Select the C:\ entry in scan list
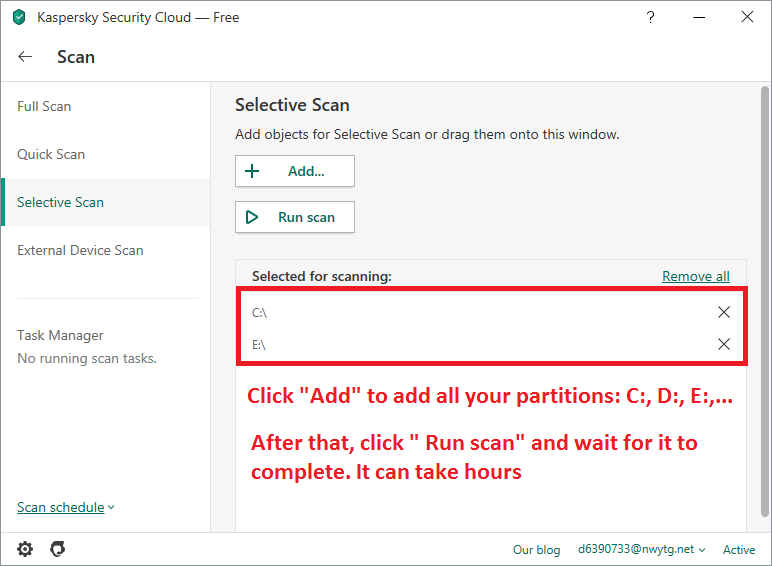Screen dimensions: 772x566 point(260,312)
